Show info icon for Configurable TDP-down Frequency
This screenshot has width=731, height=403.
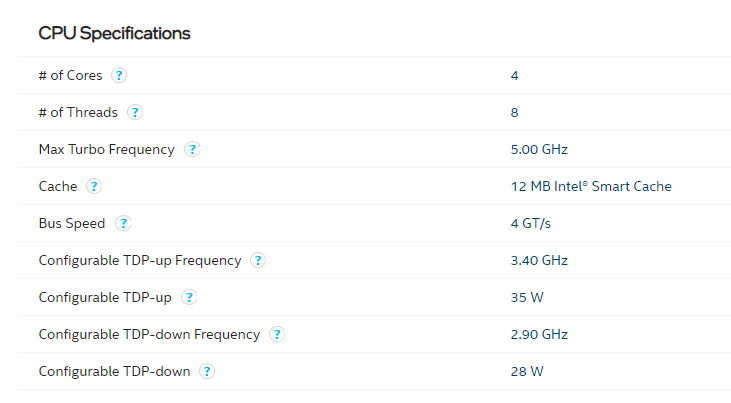277,334
